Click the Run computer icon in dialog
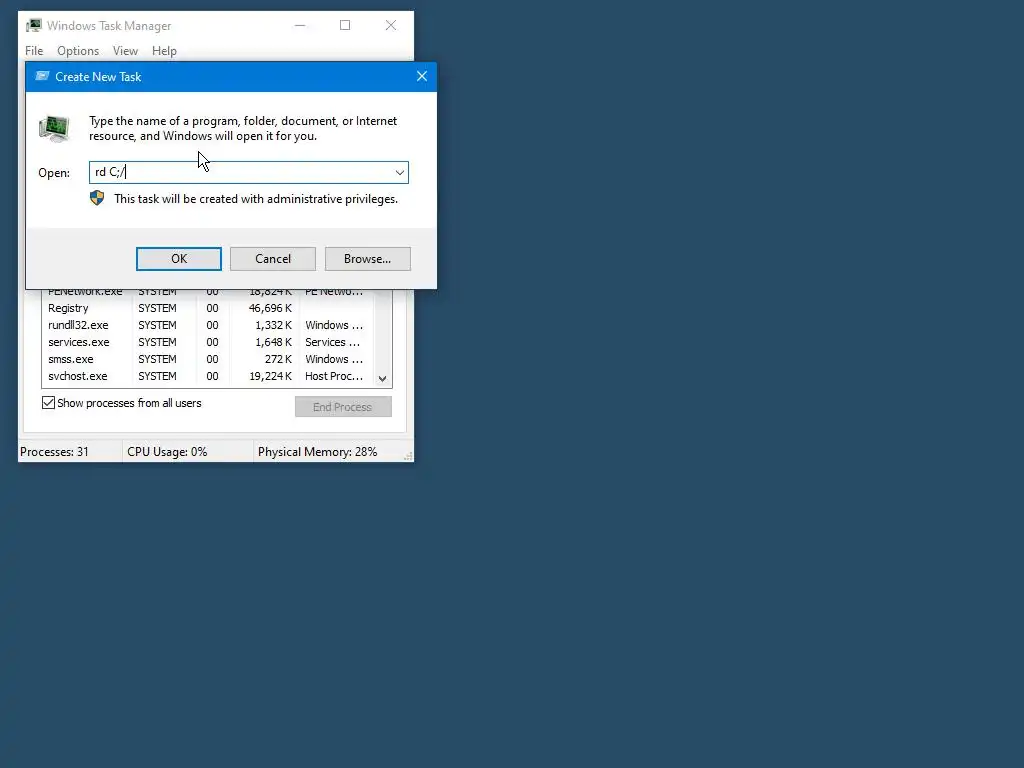 (x=54, y=128)
